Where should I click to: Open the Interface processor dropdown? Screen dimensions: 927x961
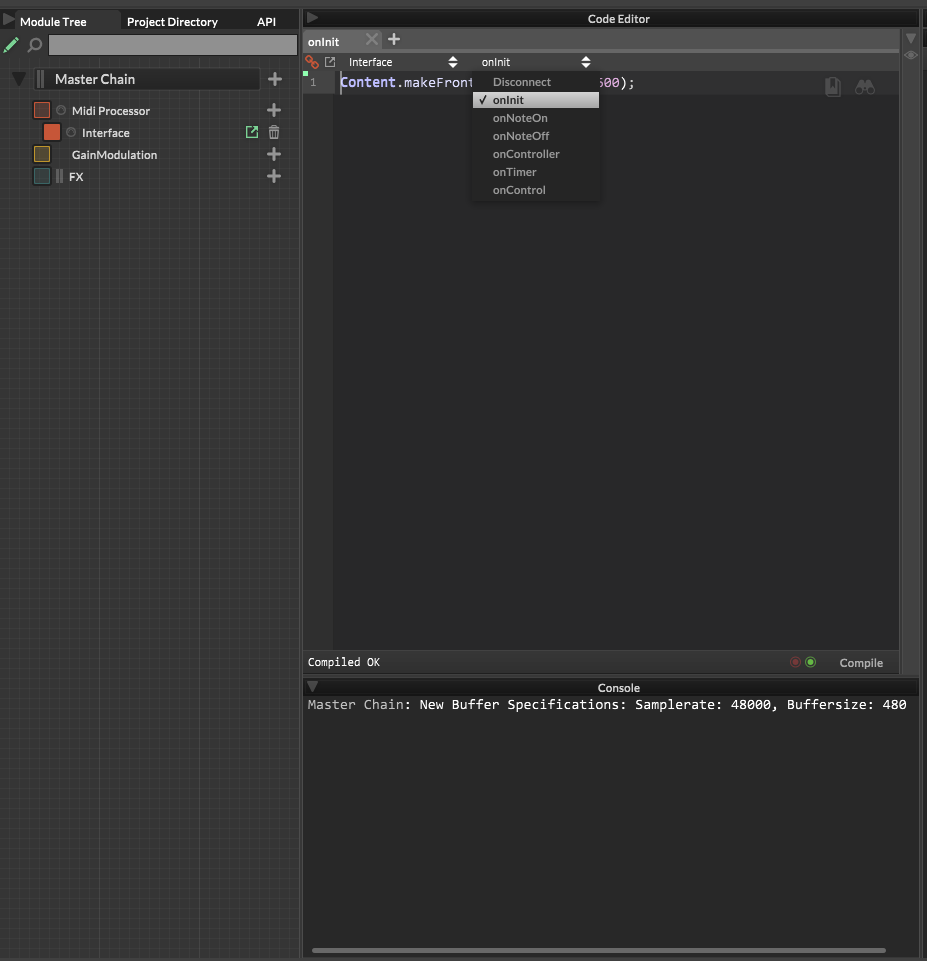(x=403, y=62)
